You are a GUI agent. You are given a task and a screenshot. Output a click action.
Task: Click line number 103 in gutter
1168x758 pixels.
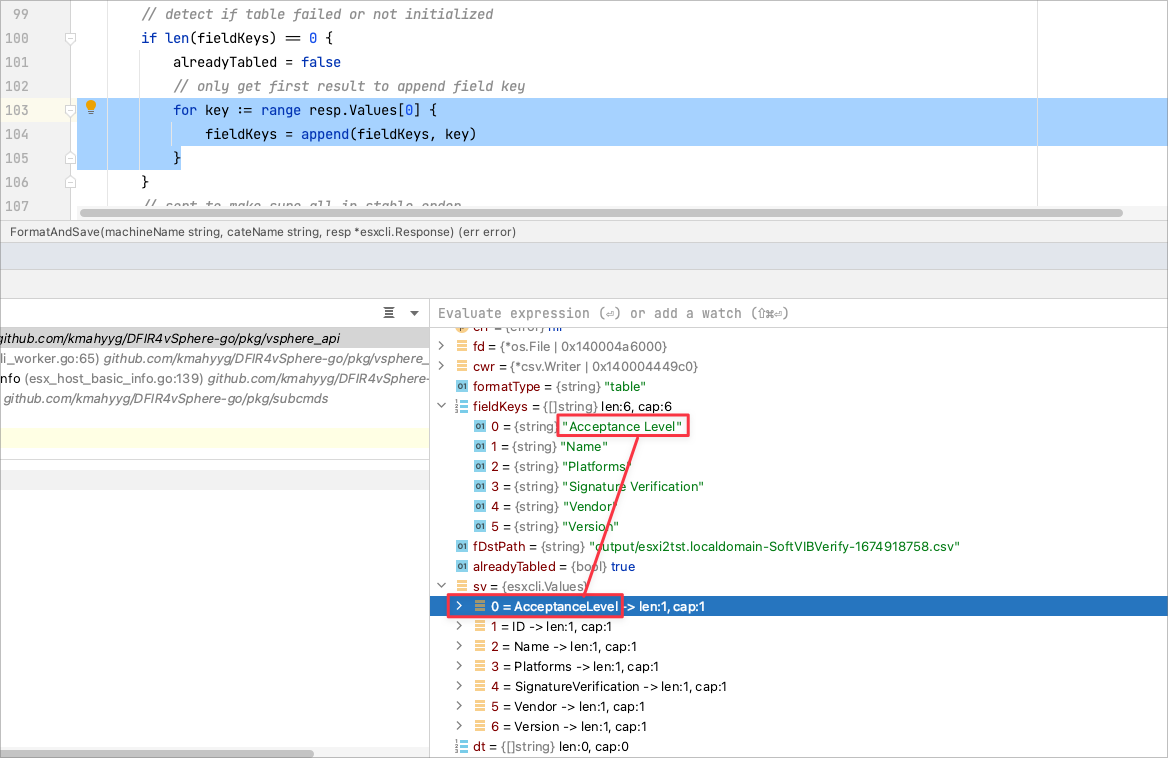(16, 110)
